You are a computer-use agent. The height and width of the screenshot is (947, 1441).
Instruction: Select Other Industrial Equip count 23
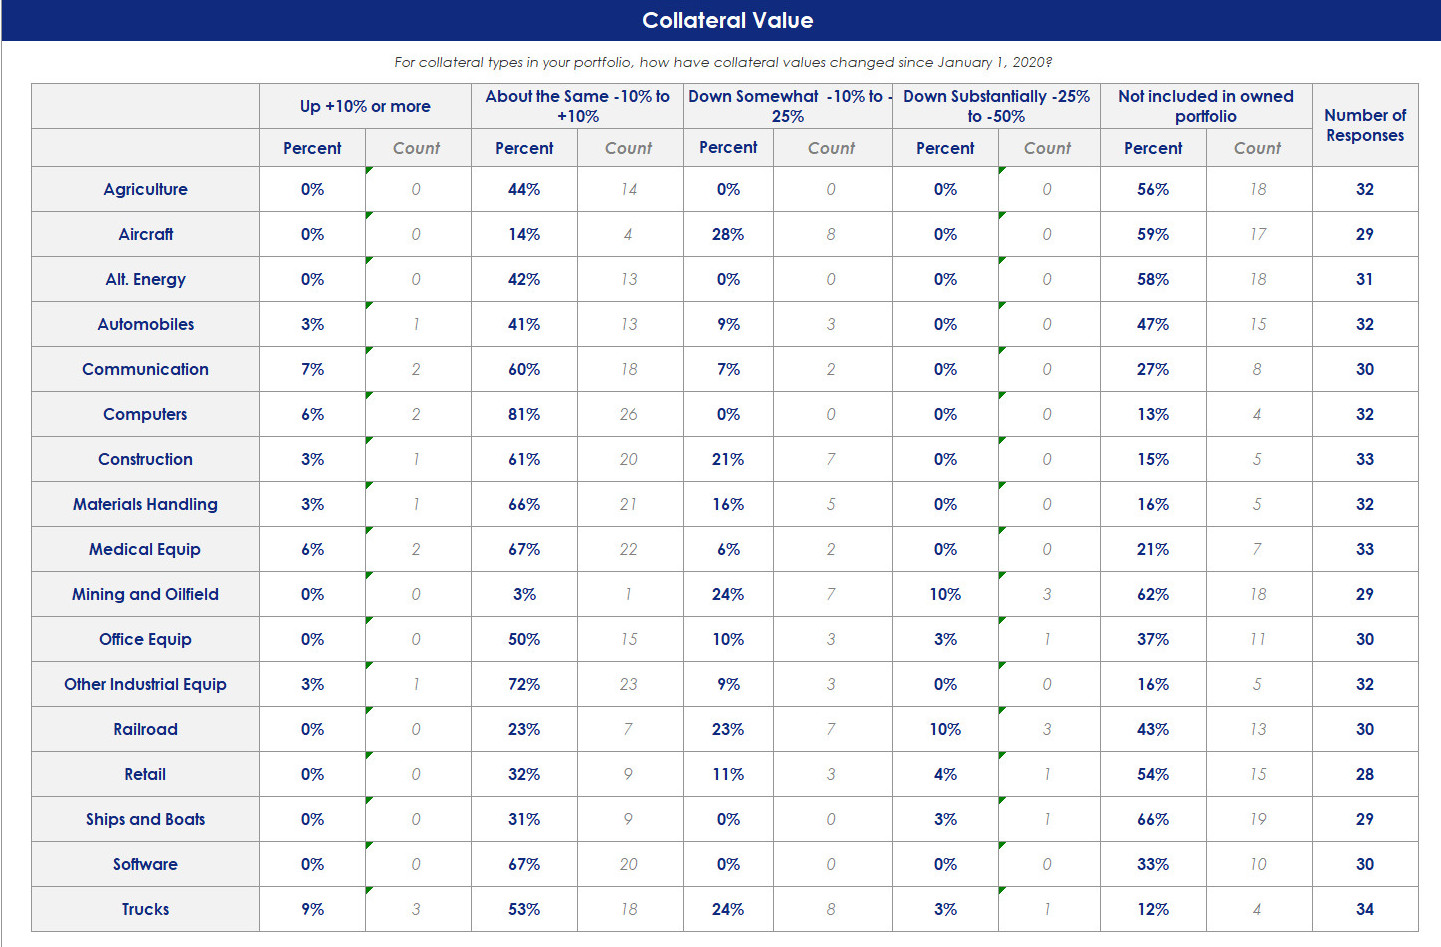(629, 684)
